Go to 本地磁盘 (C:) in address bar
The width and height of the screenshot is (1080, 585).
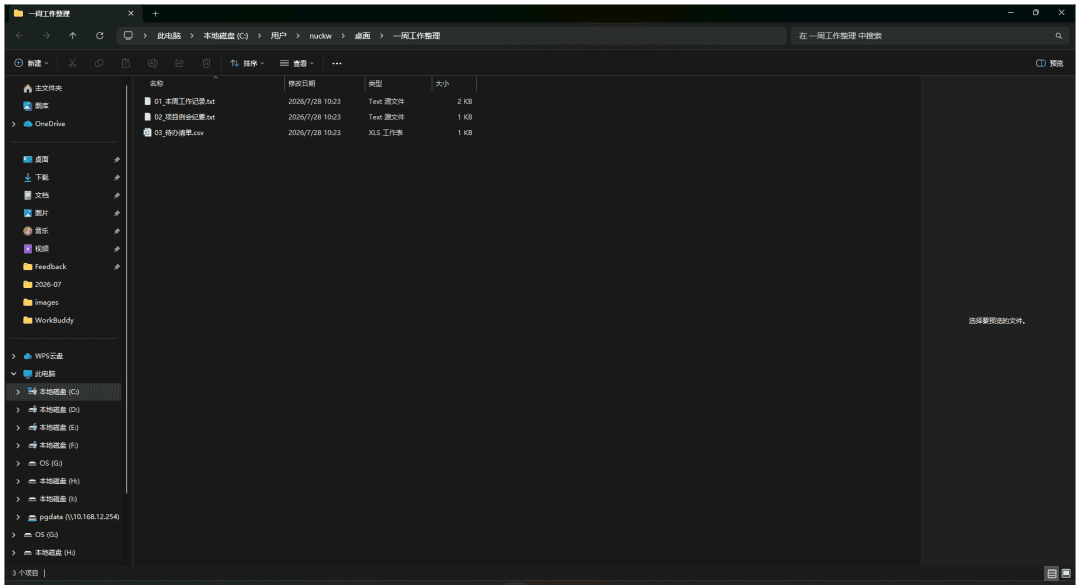(225, 36)
